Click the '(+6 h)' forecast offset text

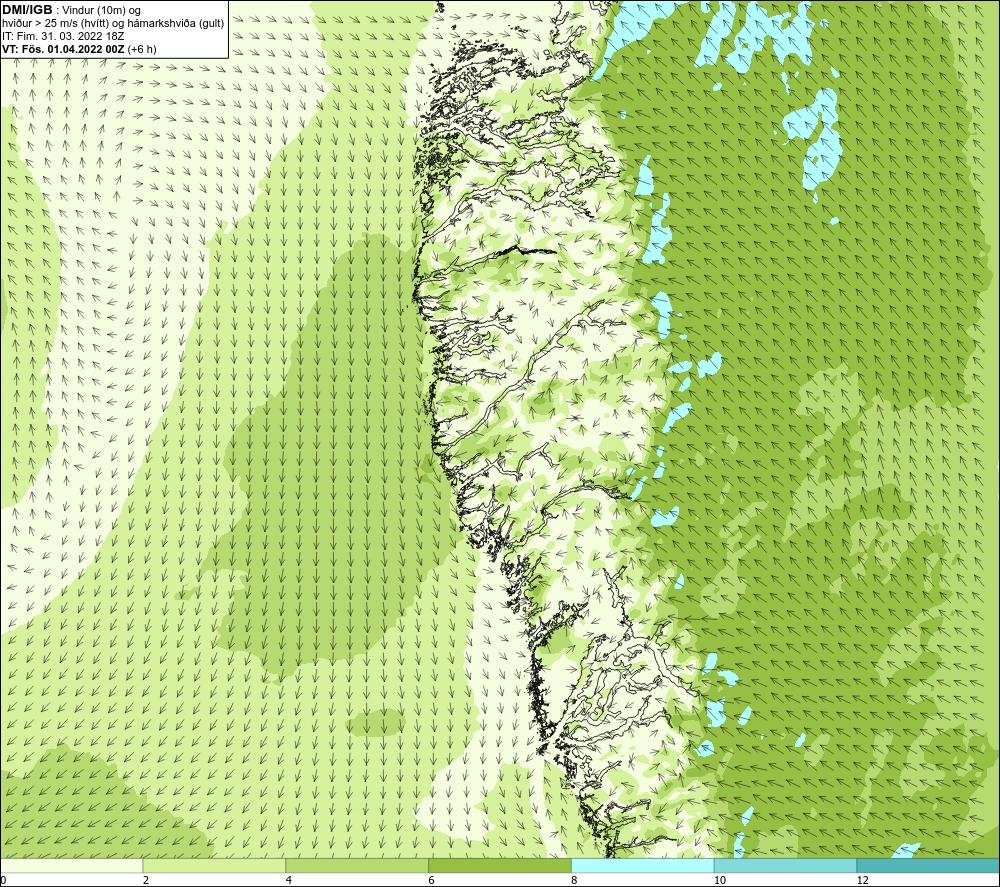point(142,49)
